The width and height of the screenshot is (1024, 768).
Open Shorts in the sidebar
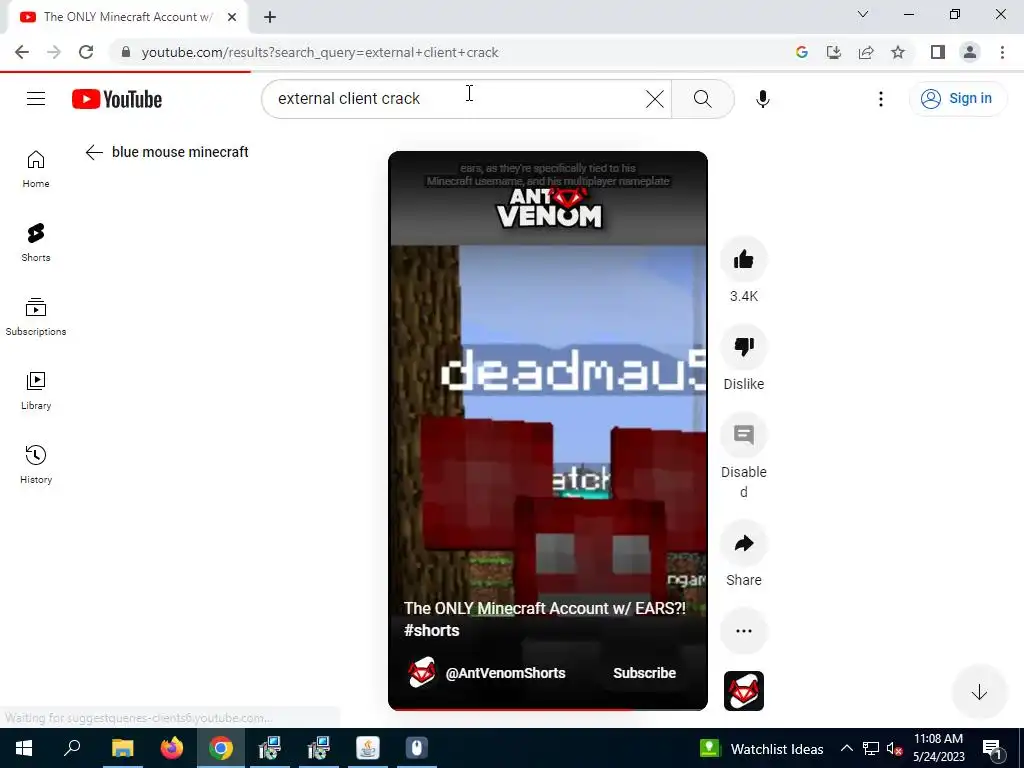point(36,242)
